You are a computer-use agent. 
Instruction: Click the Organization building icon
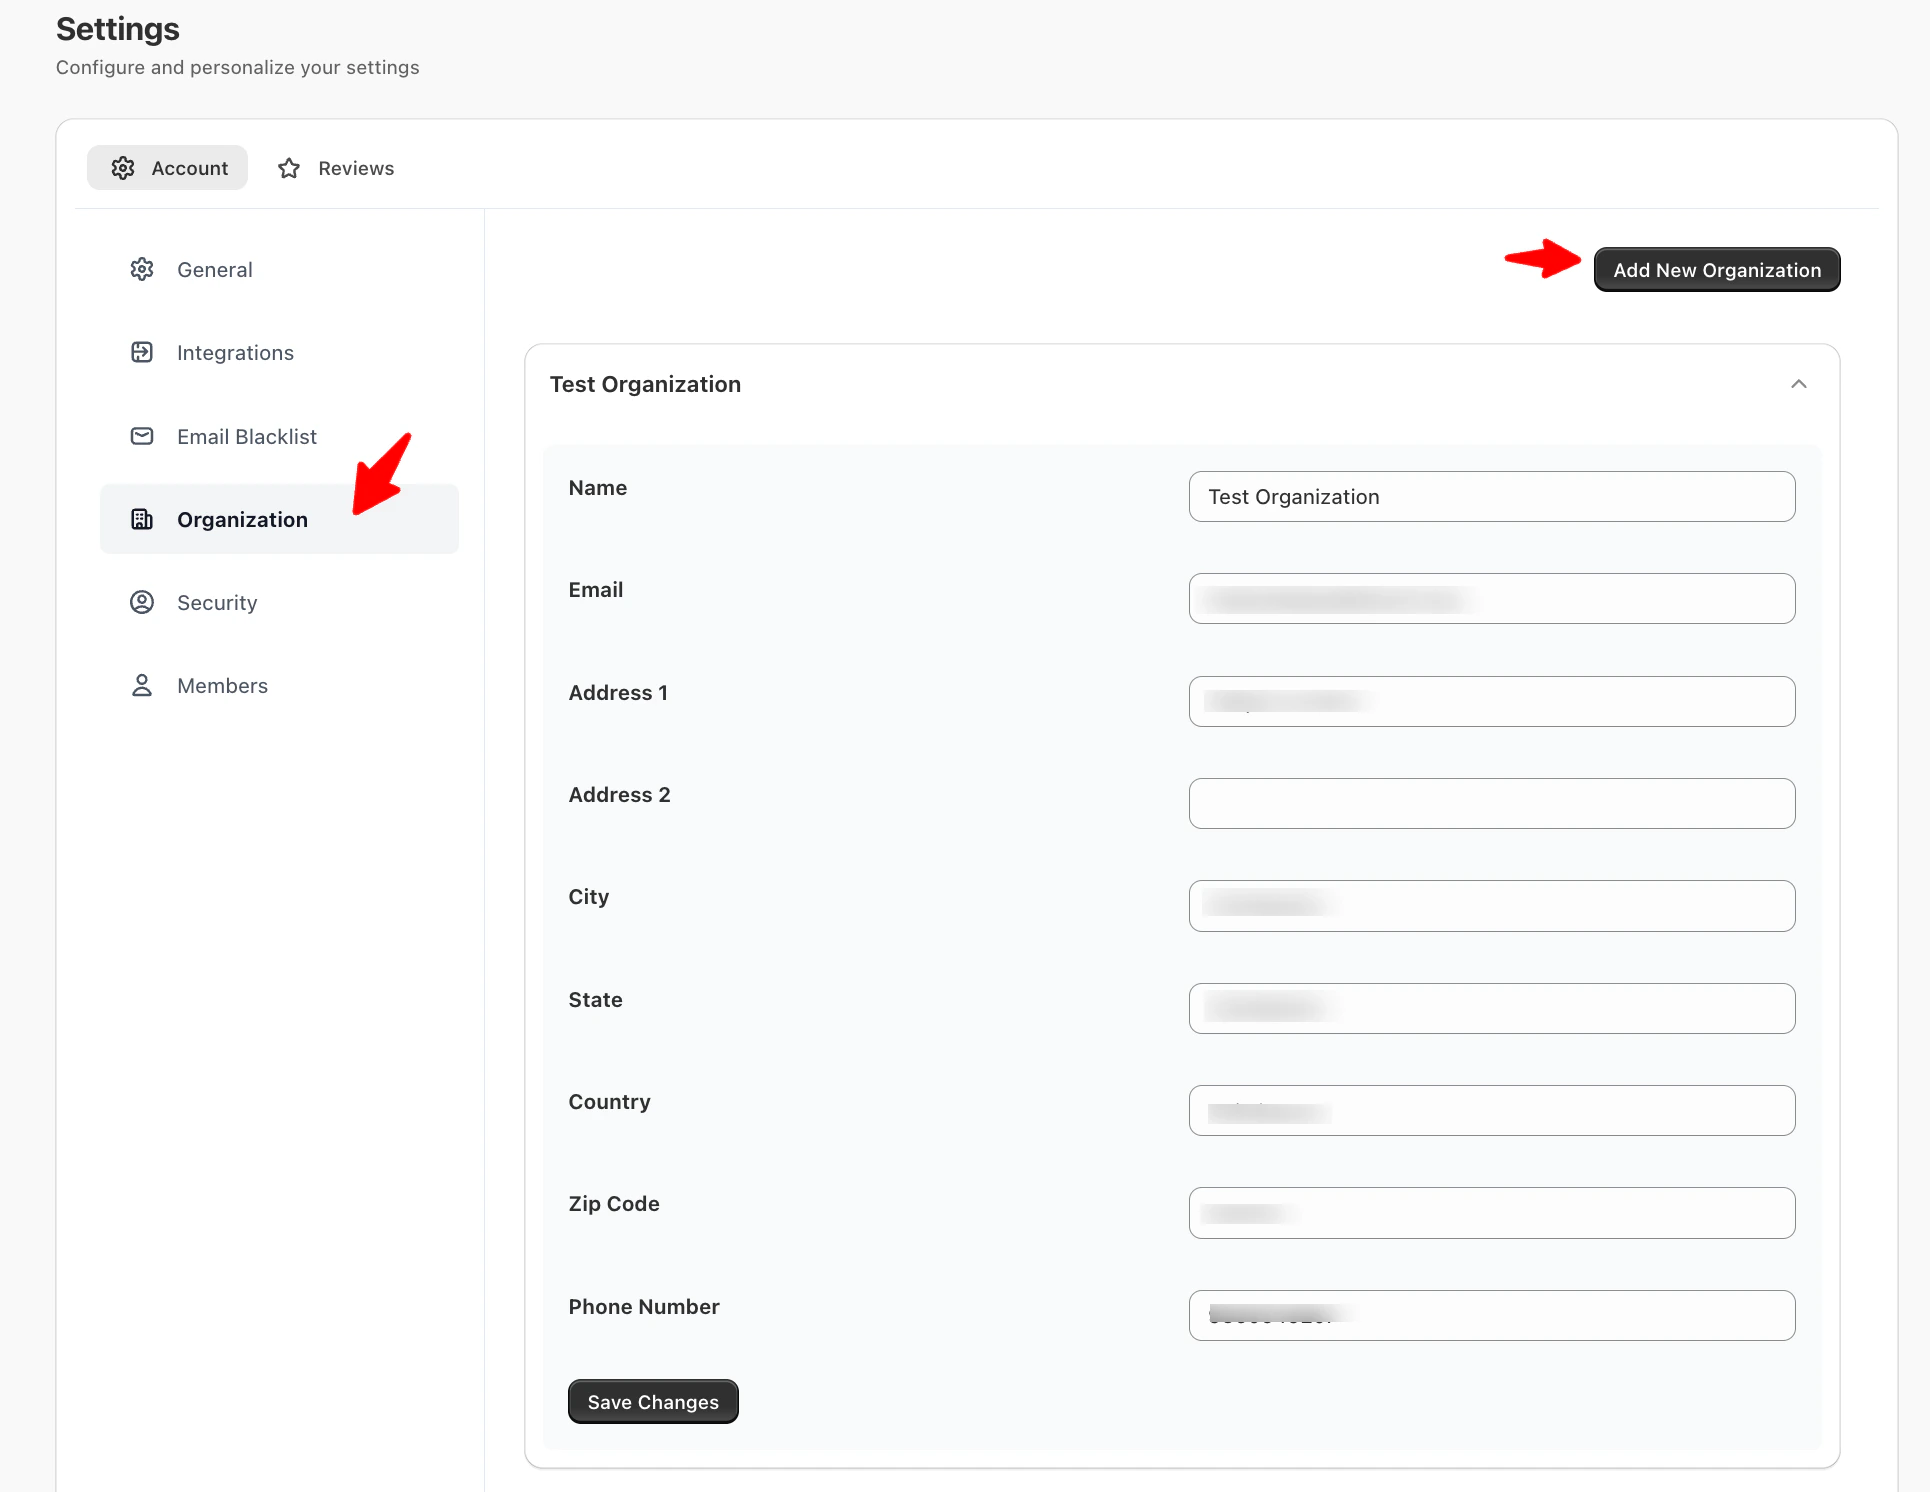pos(142,519)
